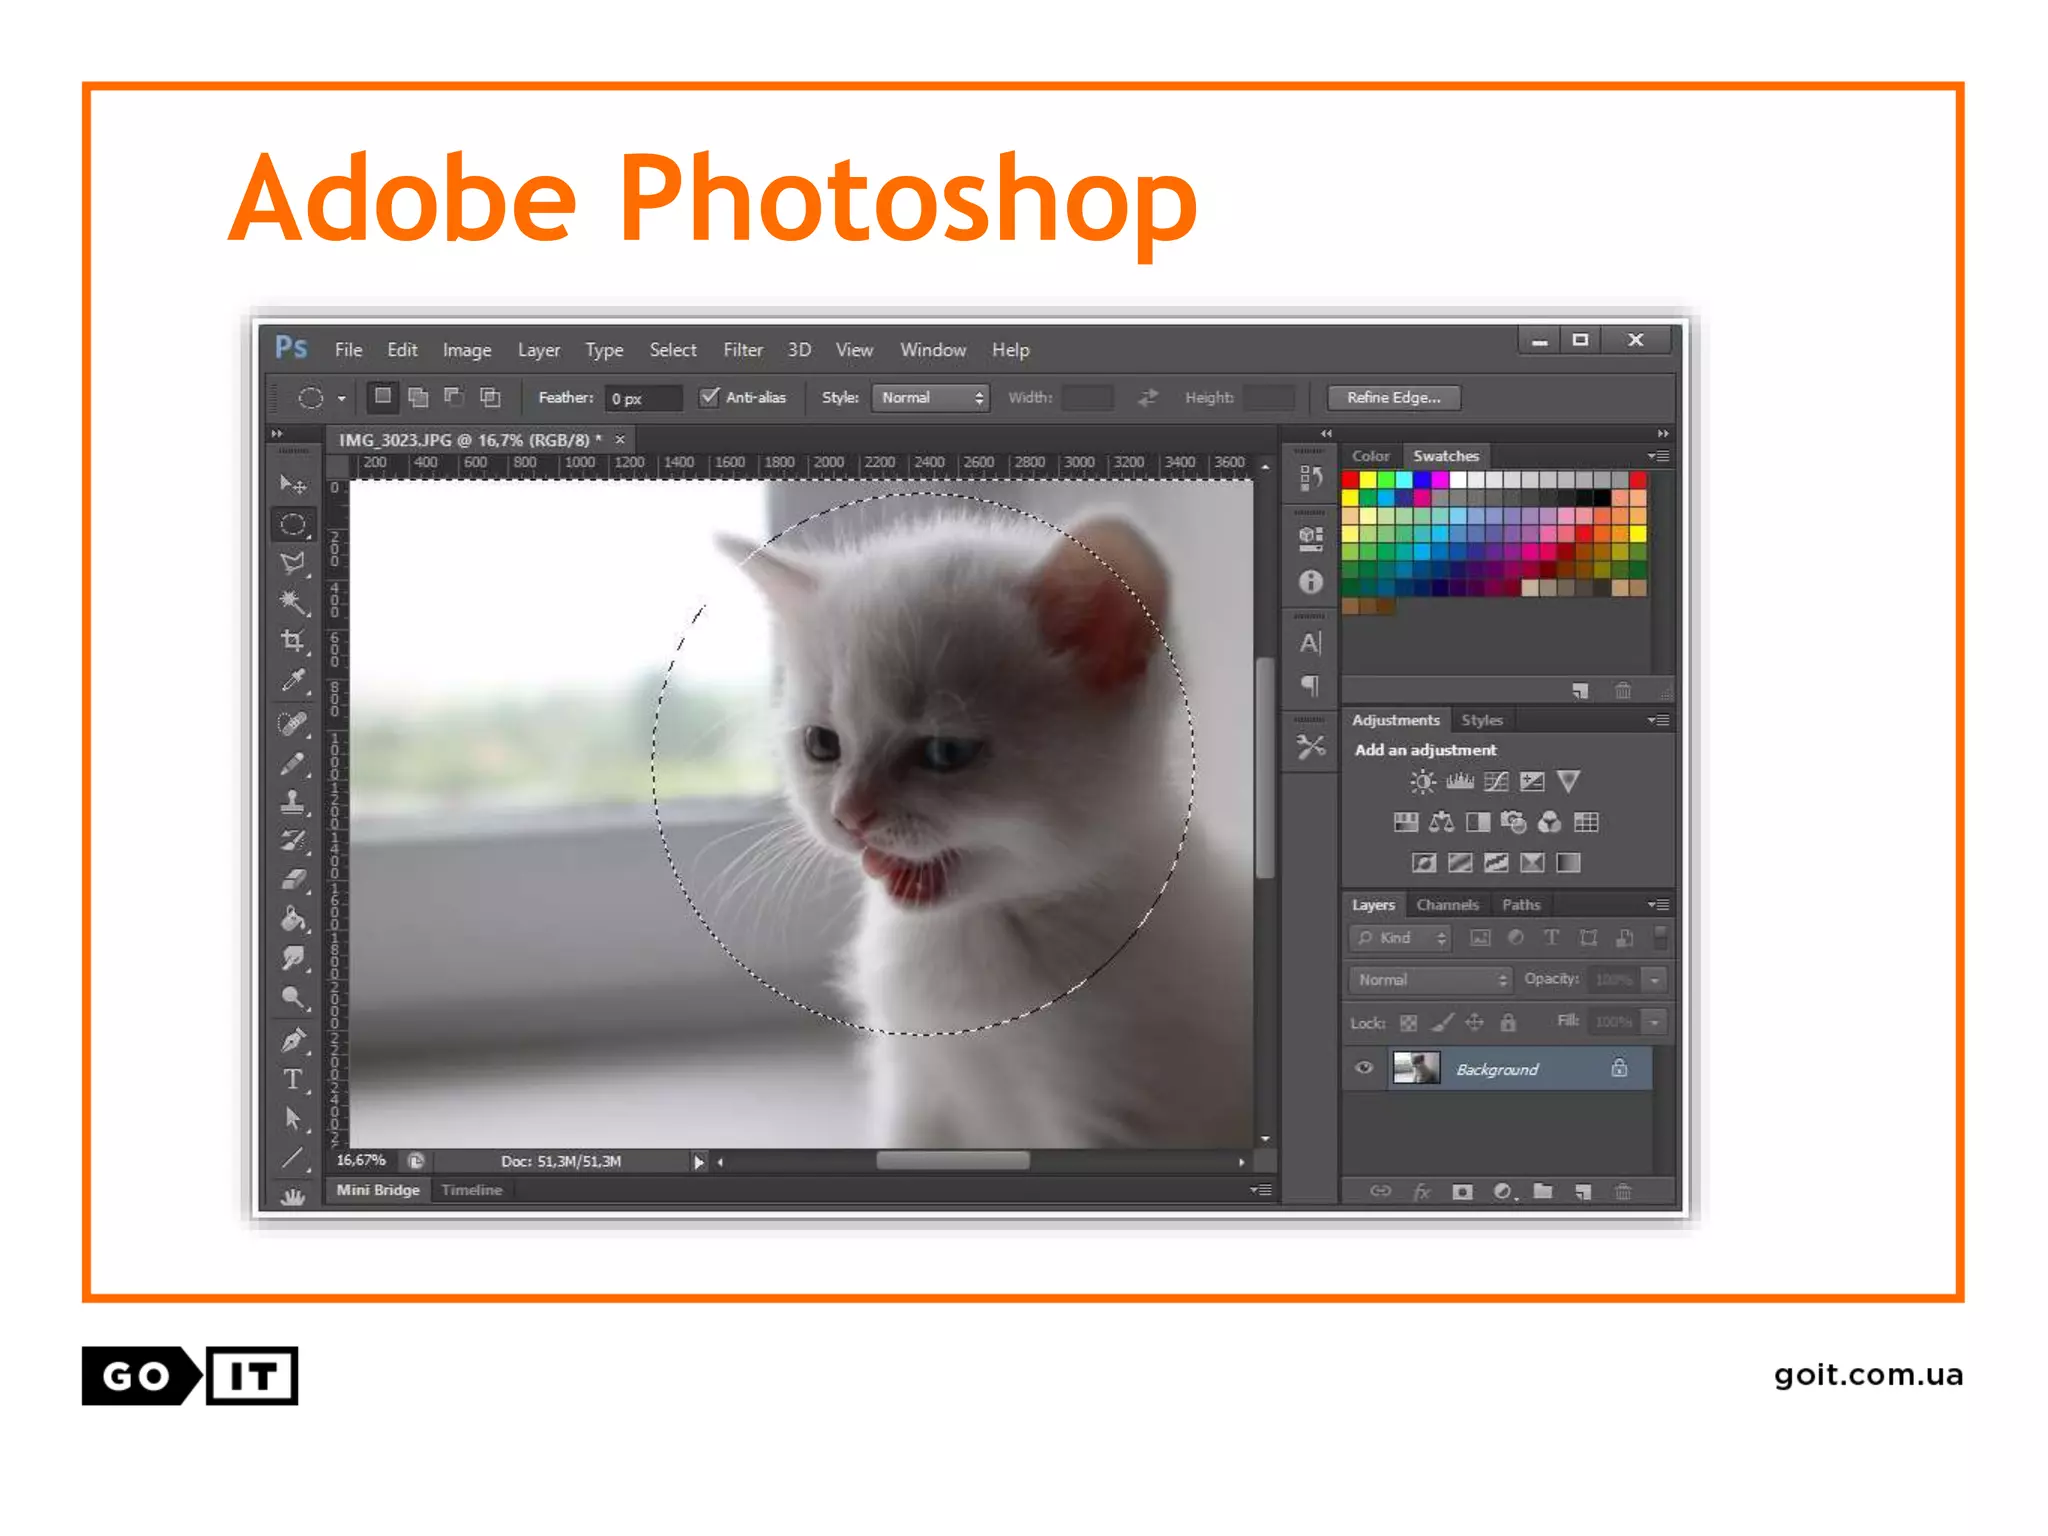Screen dimensions: 2048x1536
Task: Choose Intersect with selection mode
Action: (490, 397)
